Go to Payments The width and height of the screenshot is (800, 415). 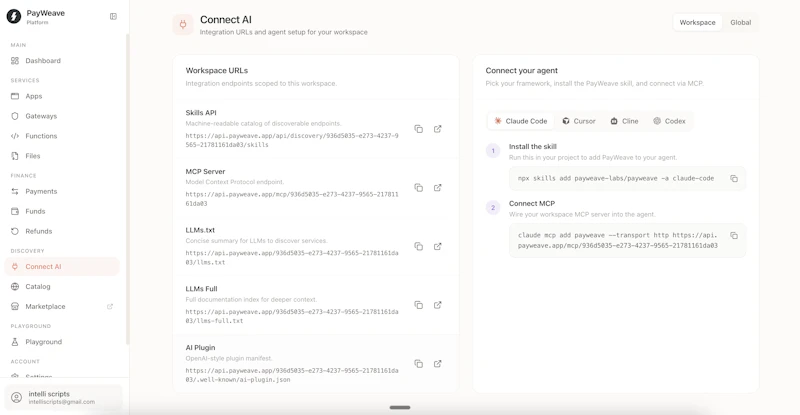62,191
